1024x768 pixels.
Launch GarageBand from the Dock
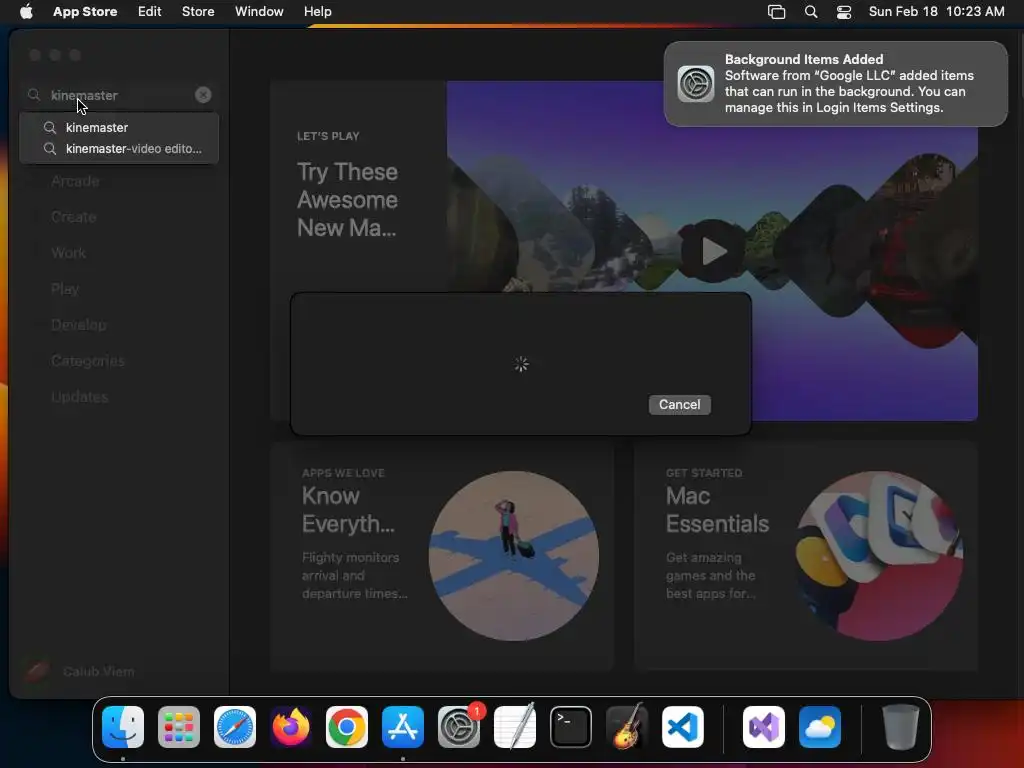[627, 727]
